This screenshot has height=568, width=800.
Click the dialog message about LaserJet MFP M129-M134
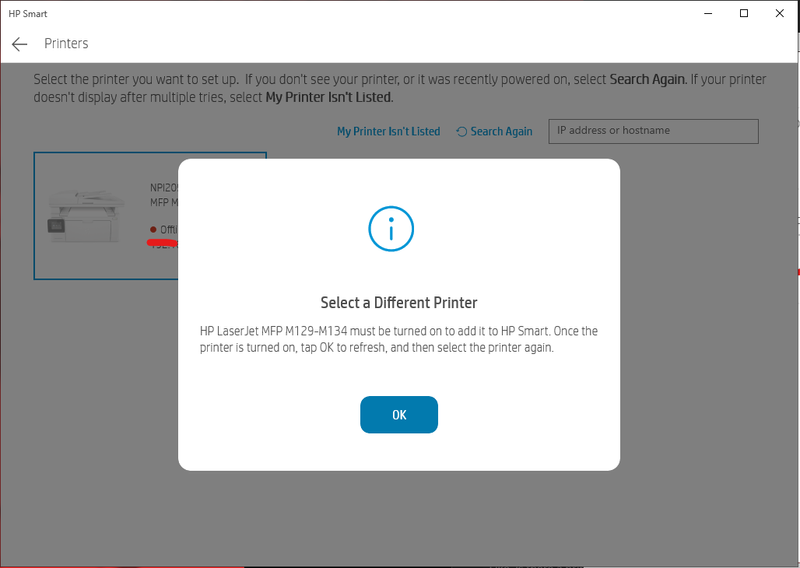tap(398, 339)
